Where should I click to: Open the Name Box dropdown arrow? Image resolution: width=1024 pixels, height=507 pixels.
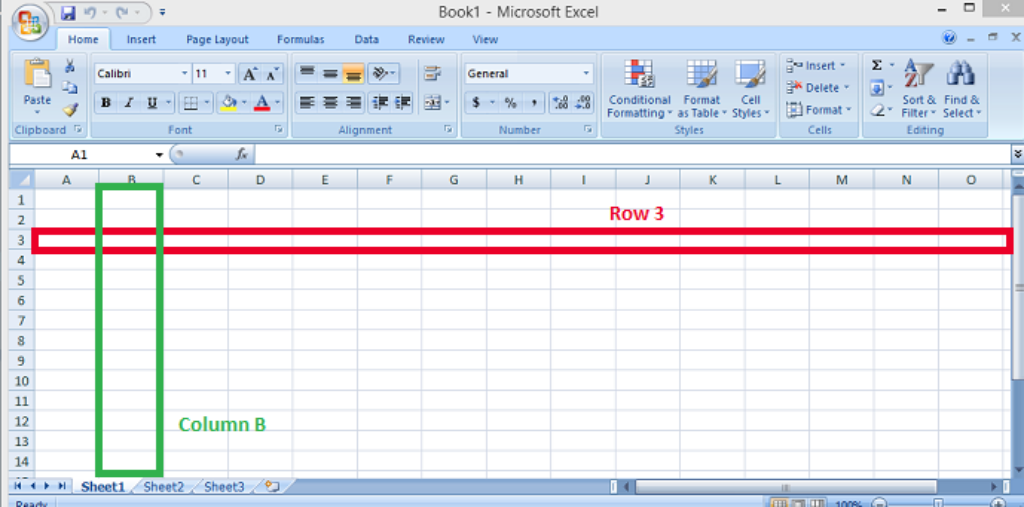click(159, 155)
